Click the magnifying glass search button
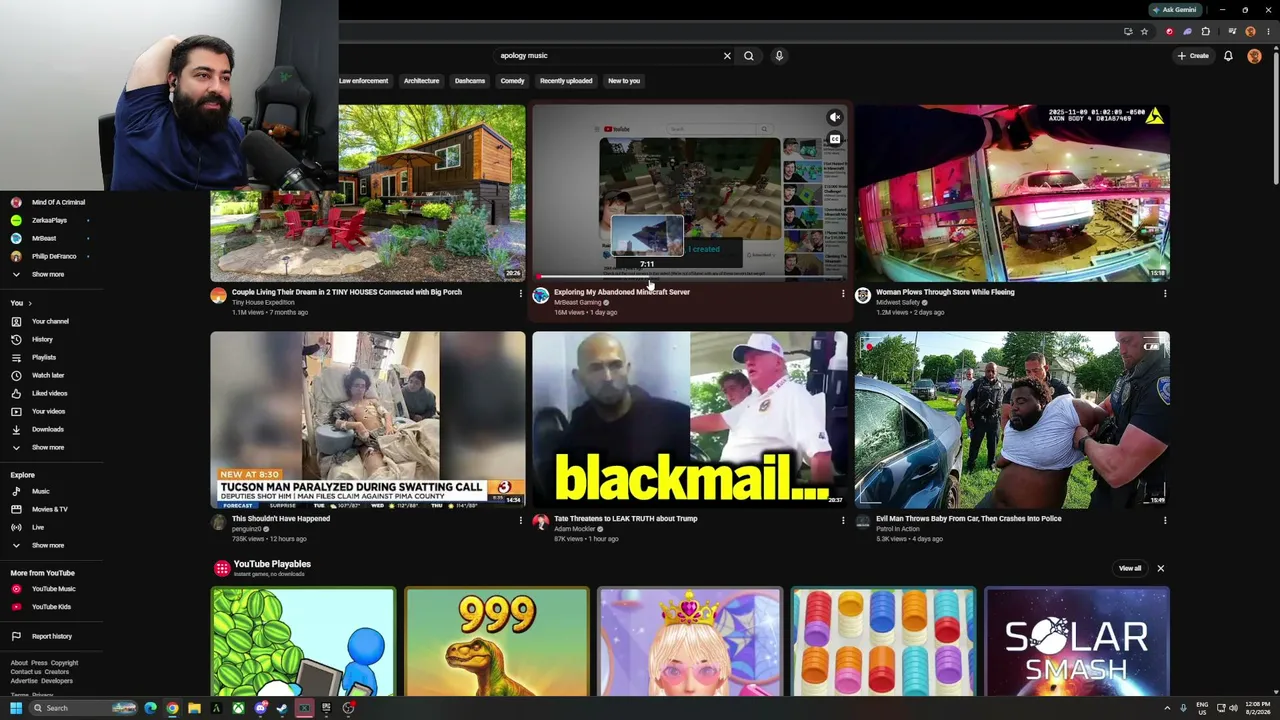 click(749, 56)
